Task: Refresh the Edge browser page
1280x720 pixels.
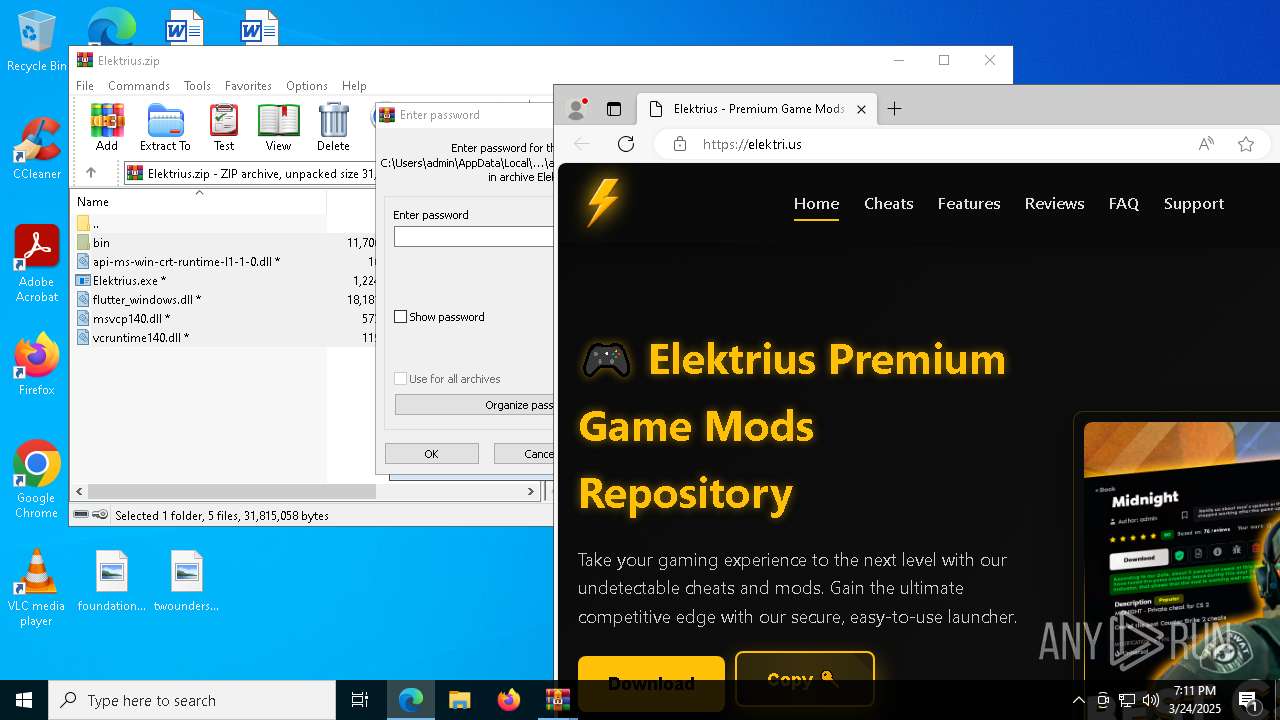Action: coord(626,144)
